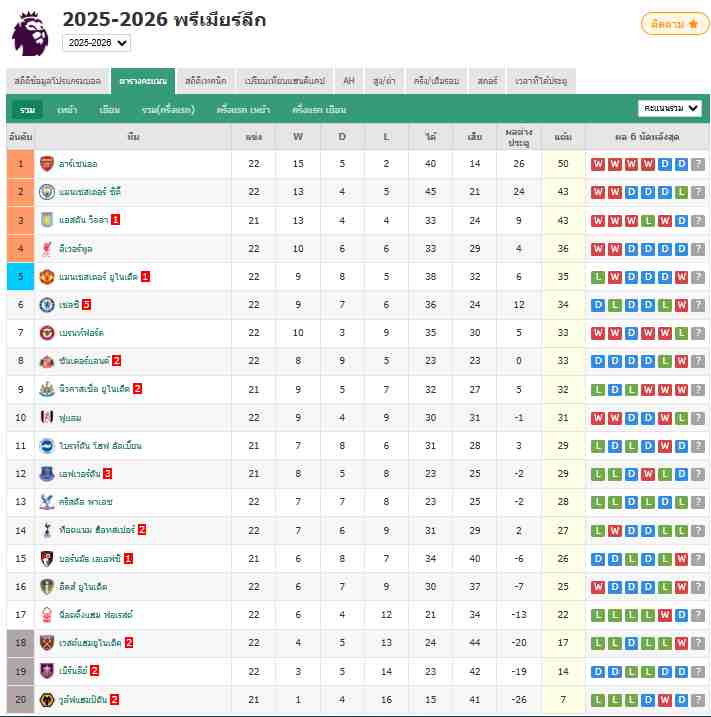This screenshot has height=717, width=711.
Task: Click the Newcastle United crest
Action: click(x=47, y=388)
